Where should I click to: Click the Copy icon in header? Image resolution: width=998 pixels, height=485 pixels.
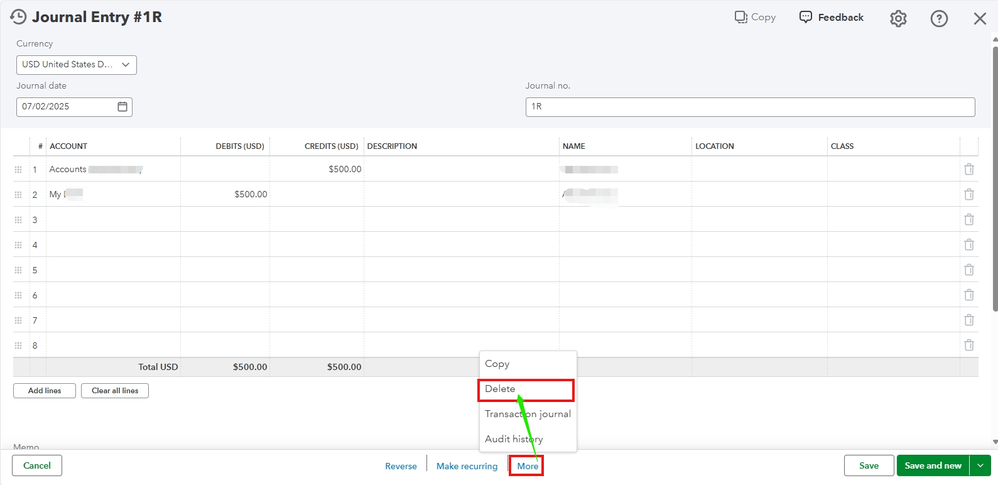pyautogui.click(x=741, y=17)
